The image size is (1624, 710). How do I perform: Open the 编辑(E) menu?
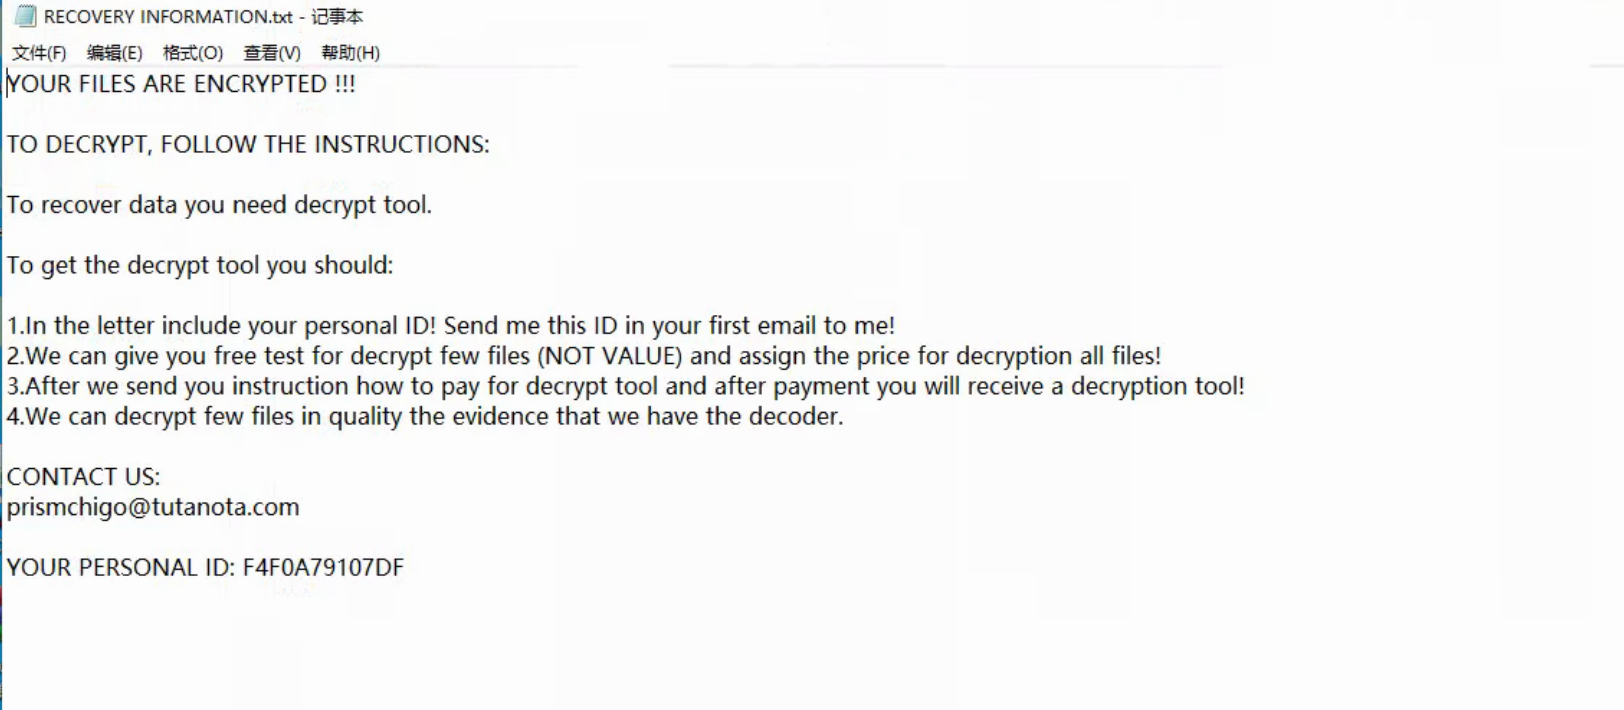point(114,53)
